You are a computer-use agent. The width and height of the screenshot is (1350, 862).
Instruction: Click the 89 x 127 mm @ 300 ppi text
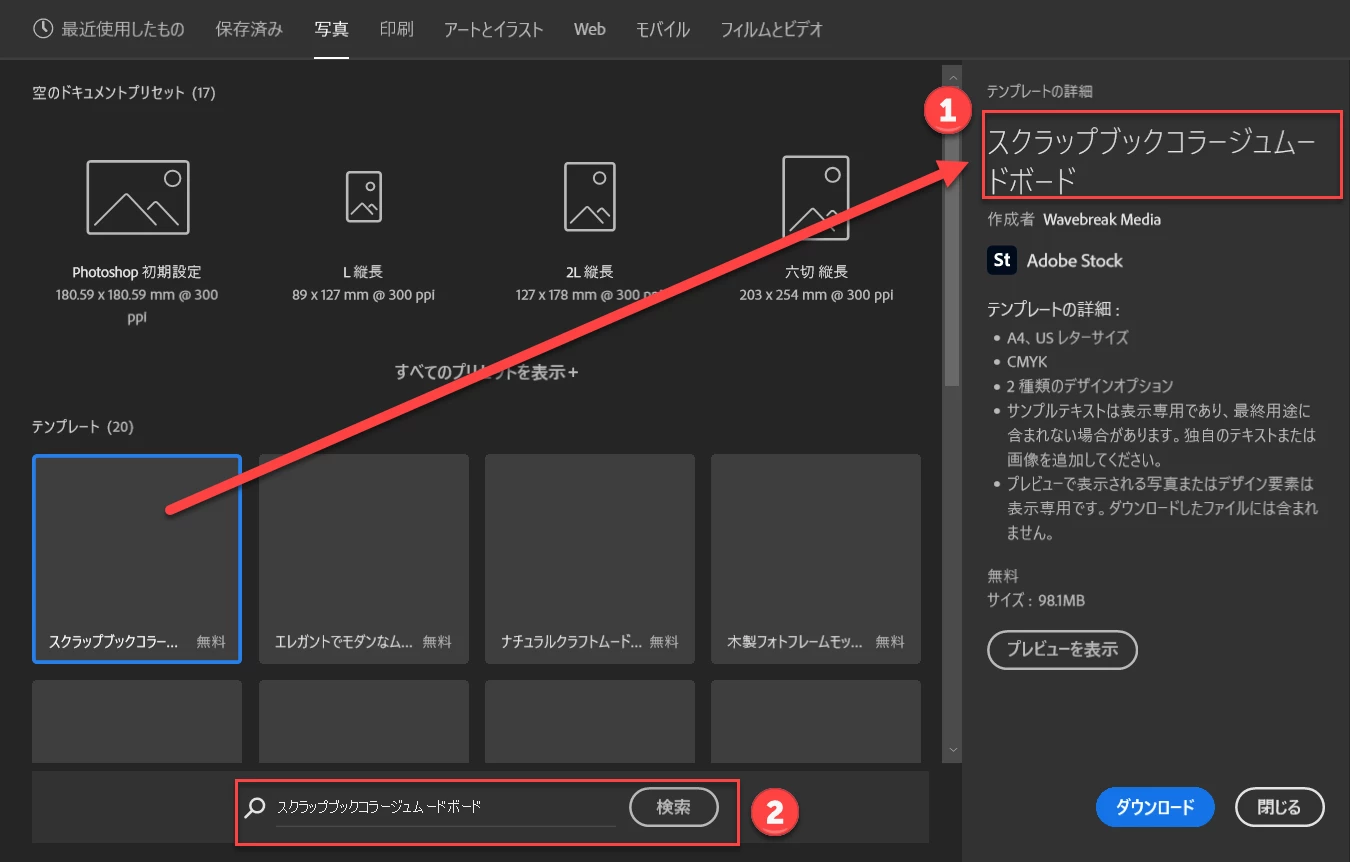363,295
